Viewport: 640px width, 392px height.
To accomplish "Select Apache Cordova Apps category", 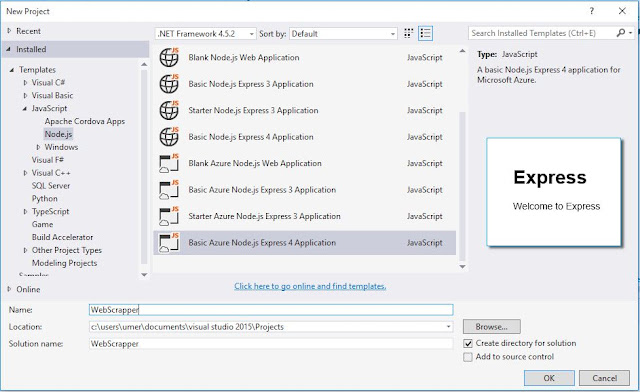I will click(84, 121).
